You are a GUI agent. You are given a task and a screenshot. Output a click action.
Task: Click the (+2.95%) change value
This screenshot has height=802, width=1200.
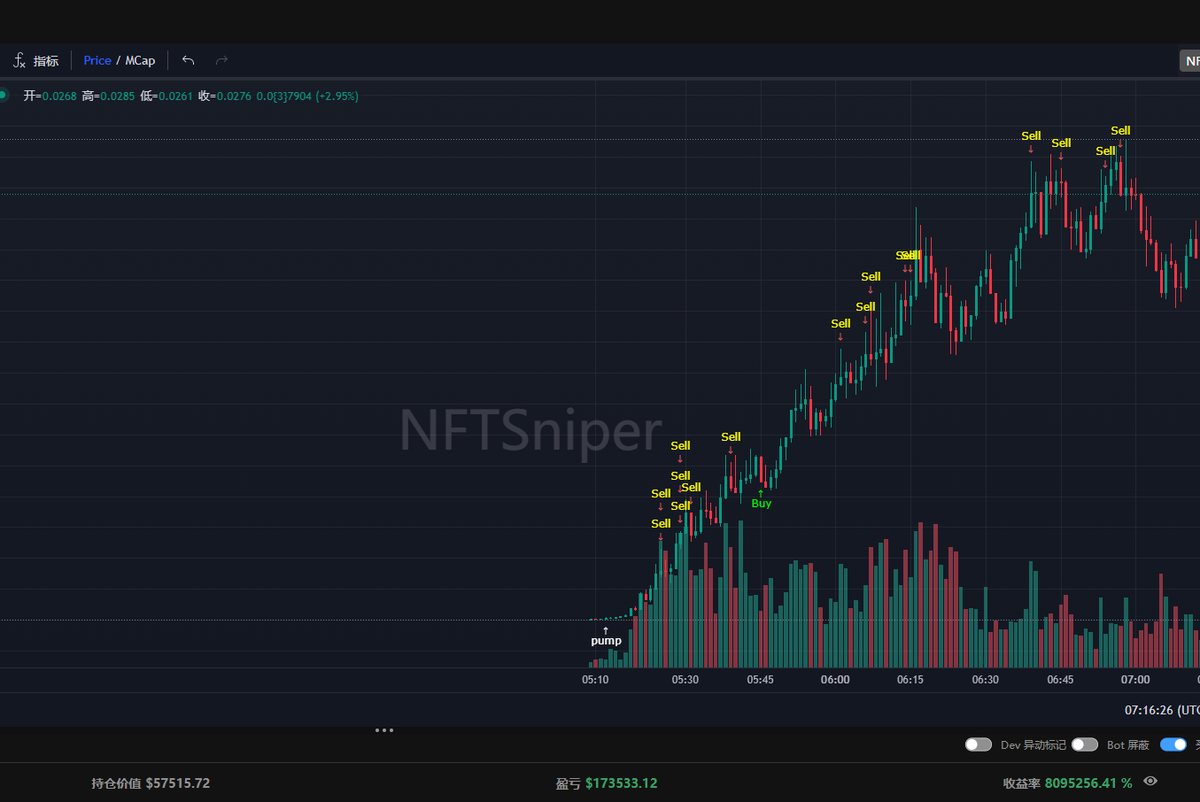(x=337, y=96)
